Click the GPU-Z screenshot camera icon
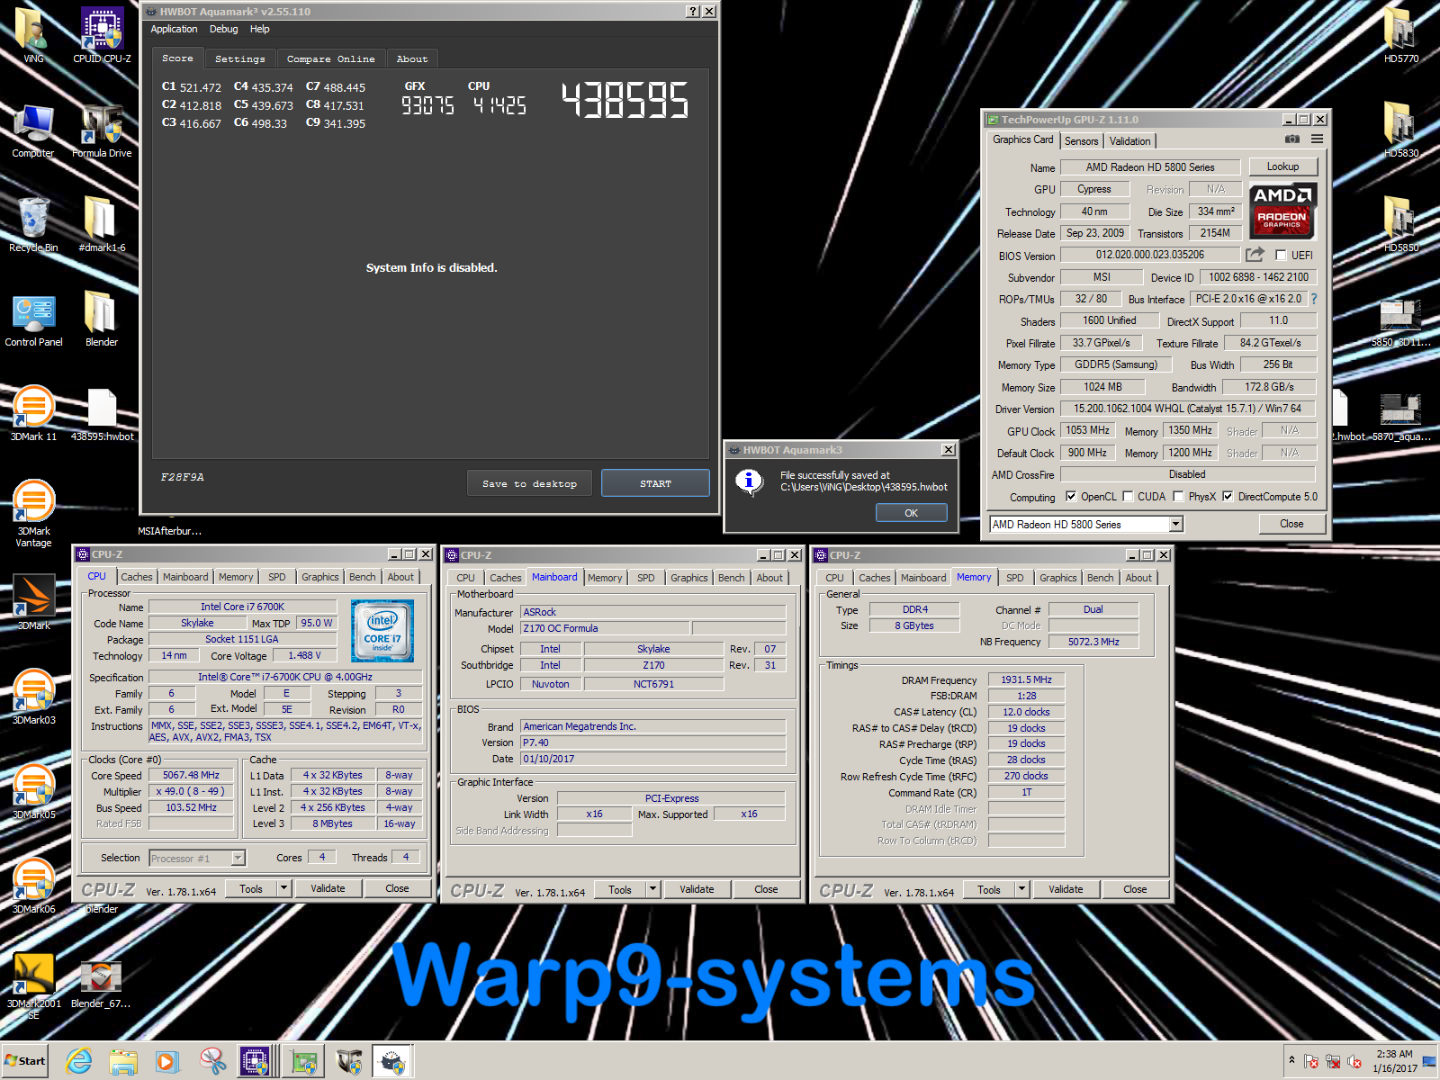The height and width of the screenshot is (1080, 1440). (x=1292, y=139)
